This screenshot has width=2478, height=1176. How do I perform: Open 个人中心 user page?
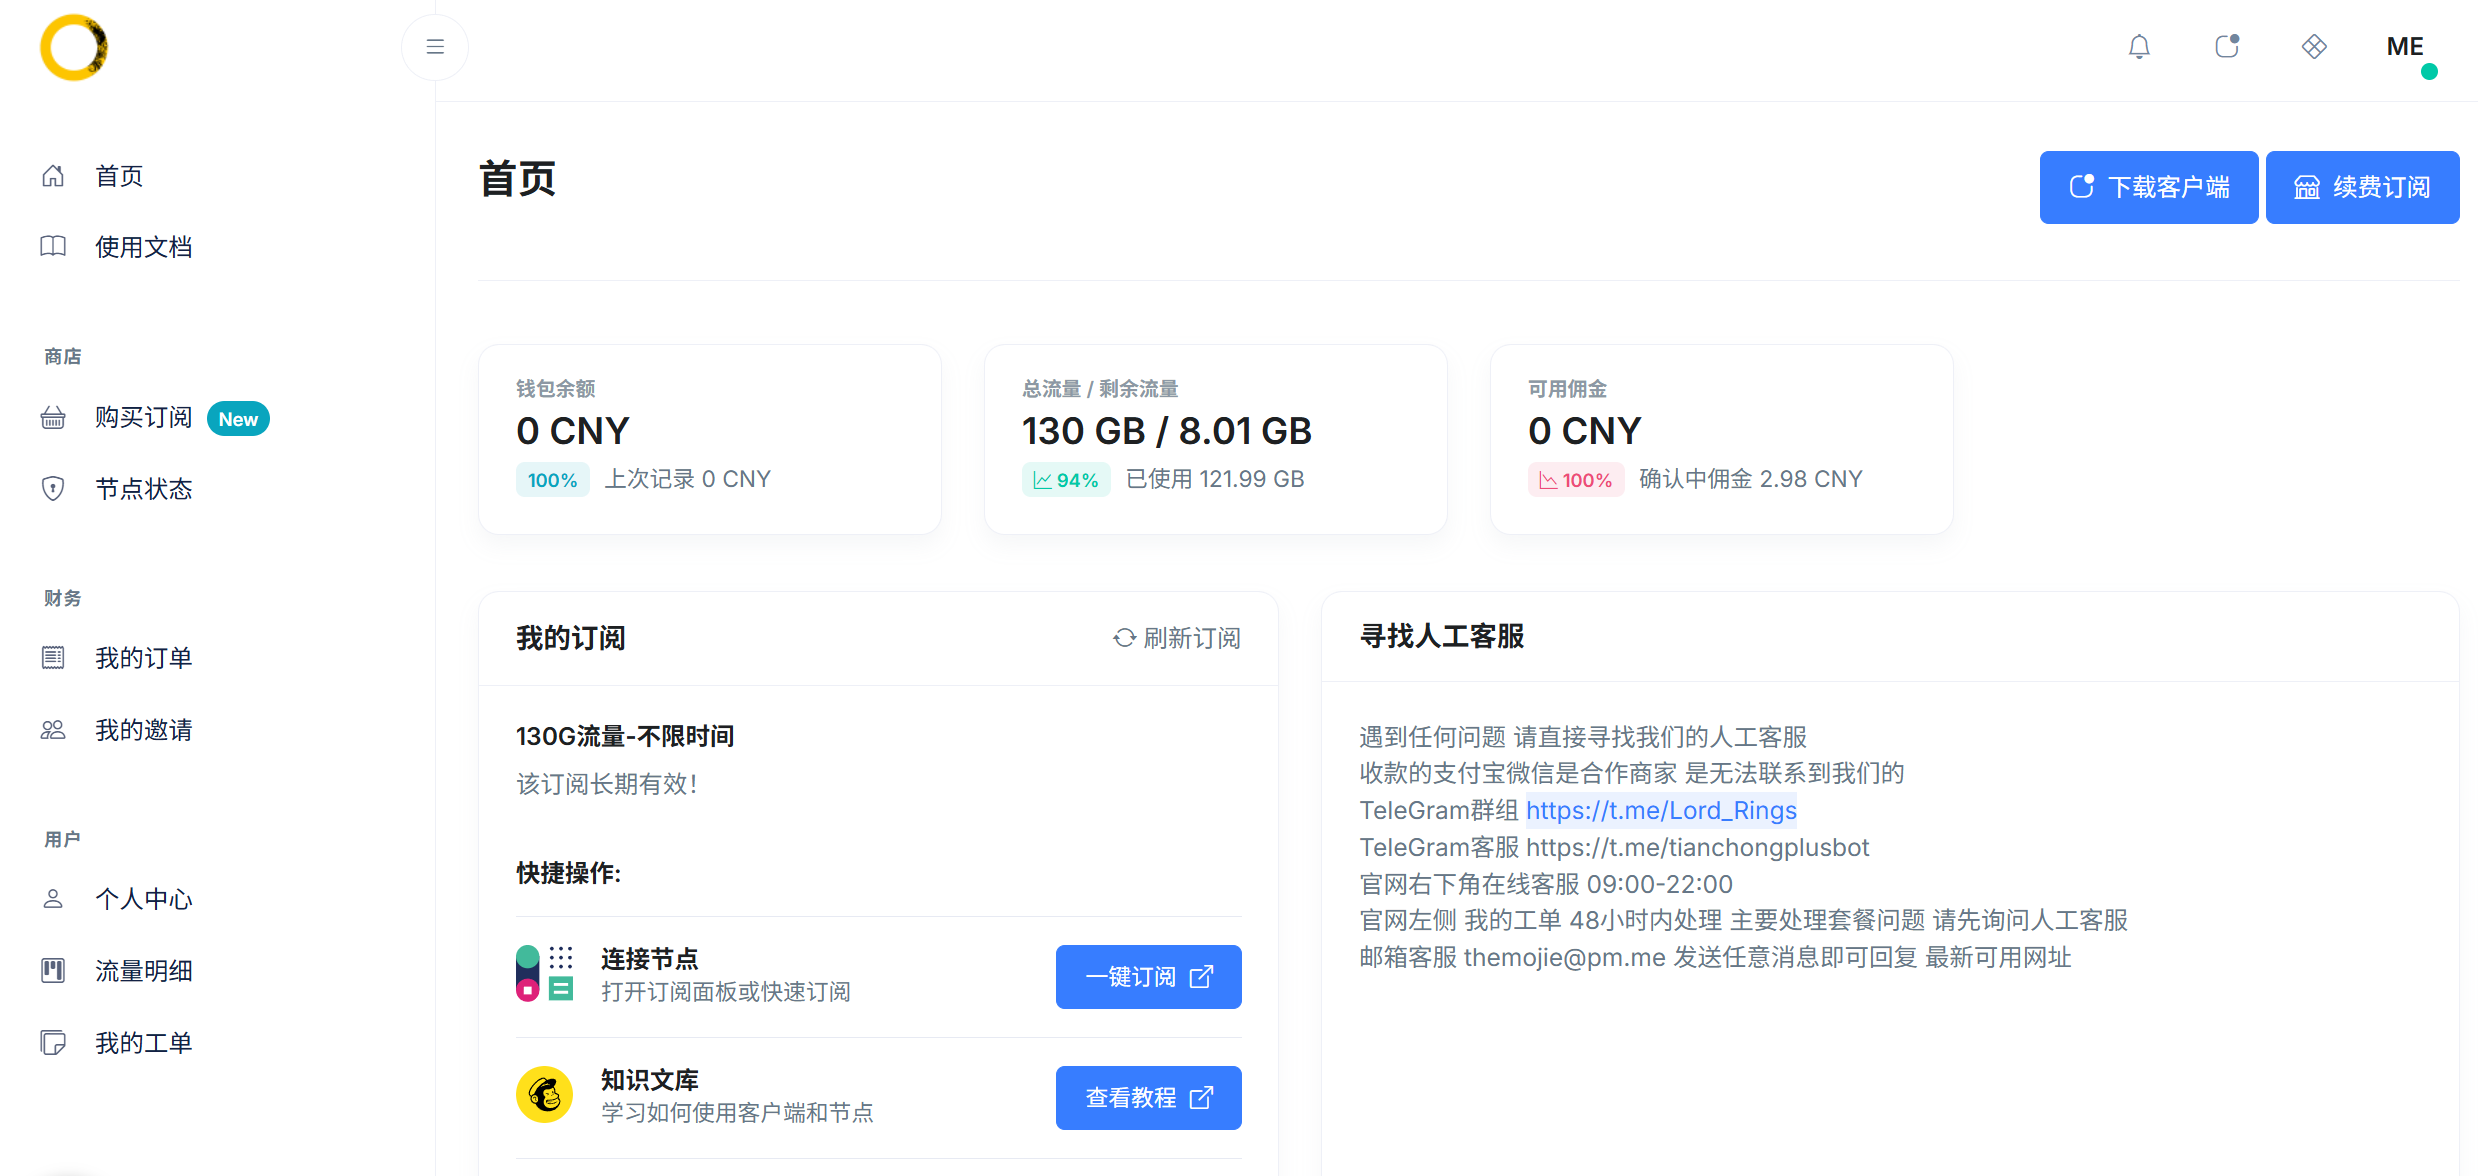[x=143, y=899]
